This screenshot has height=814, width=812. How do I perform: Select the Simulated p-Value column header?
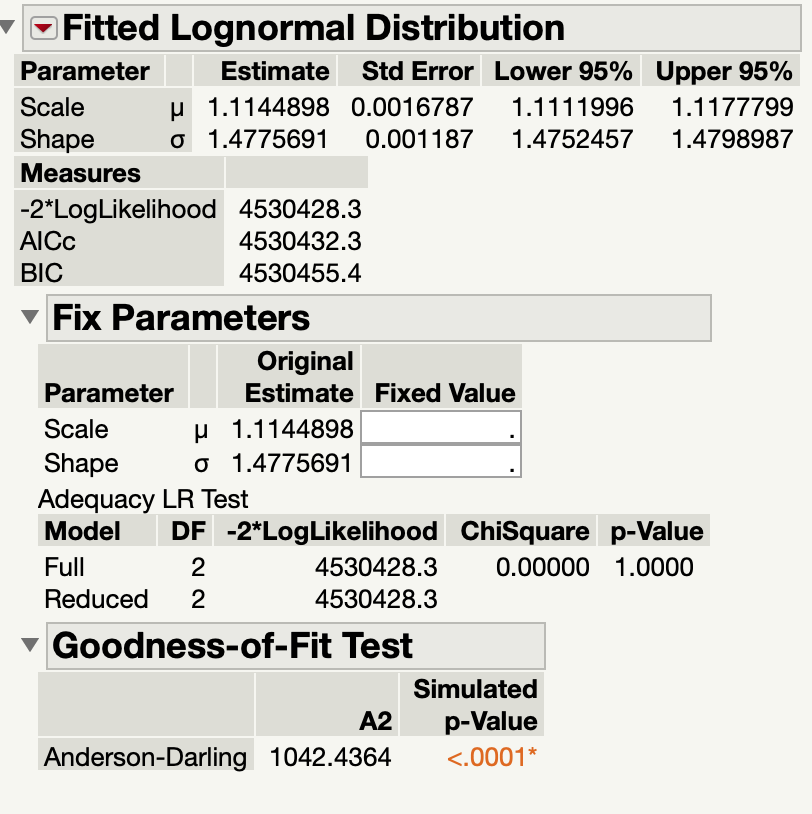[472, 705]
